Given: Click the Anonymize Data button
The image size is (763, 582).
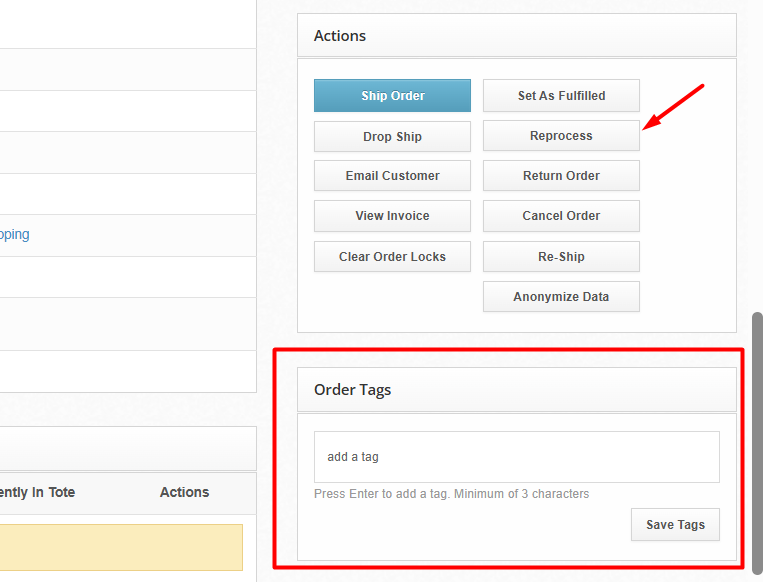Looking at the screenshot, I should pos(561,297).
